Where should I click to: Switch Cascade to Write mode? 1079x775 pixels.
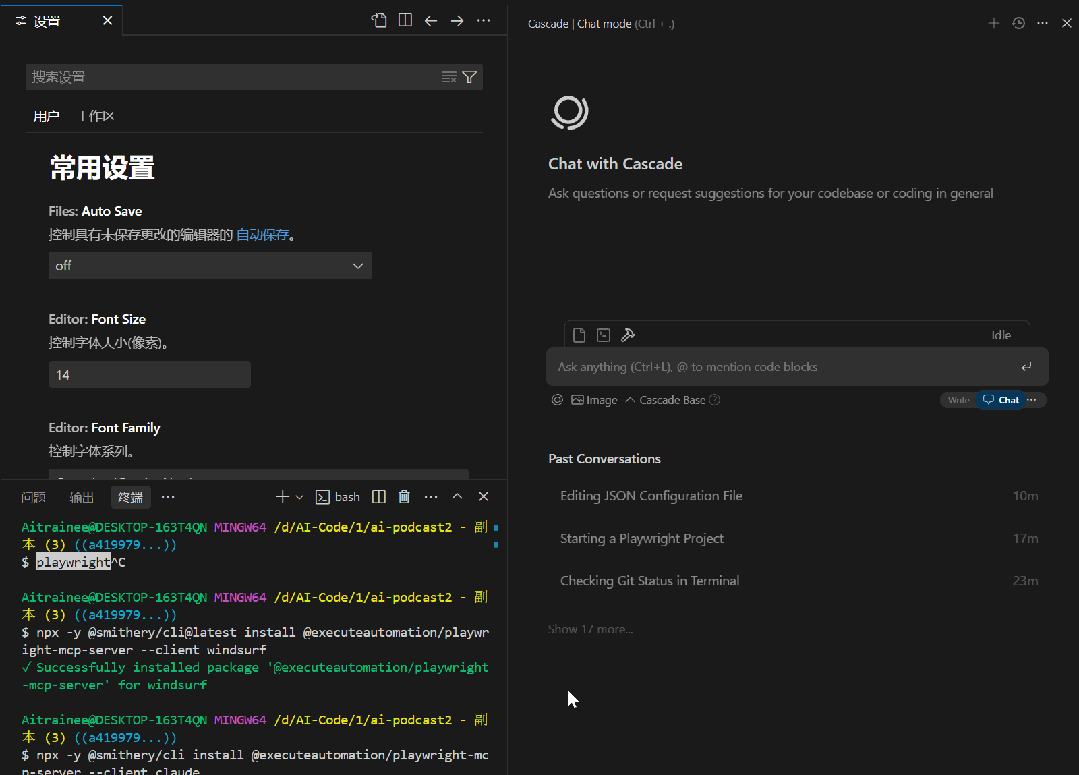[958, 400]
